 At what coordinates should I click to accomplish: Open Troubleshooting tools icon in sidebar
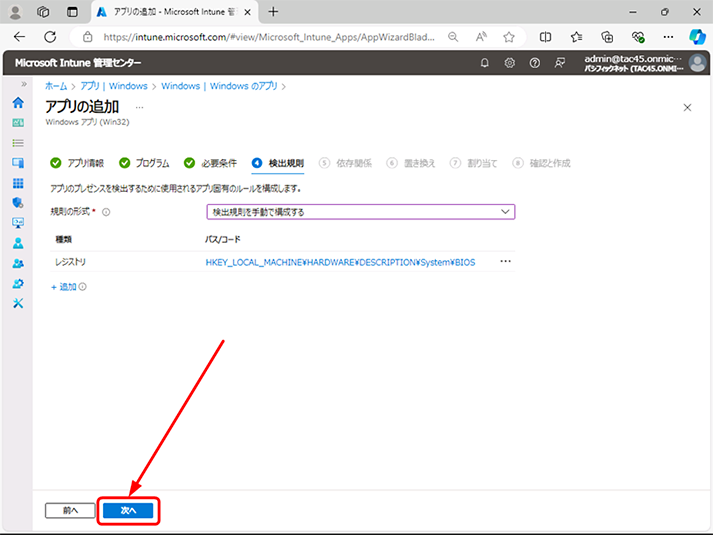(x=18, y=303)
